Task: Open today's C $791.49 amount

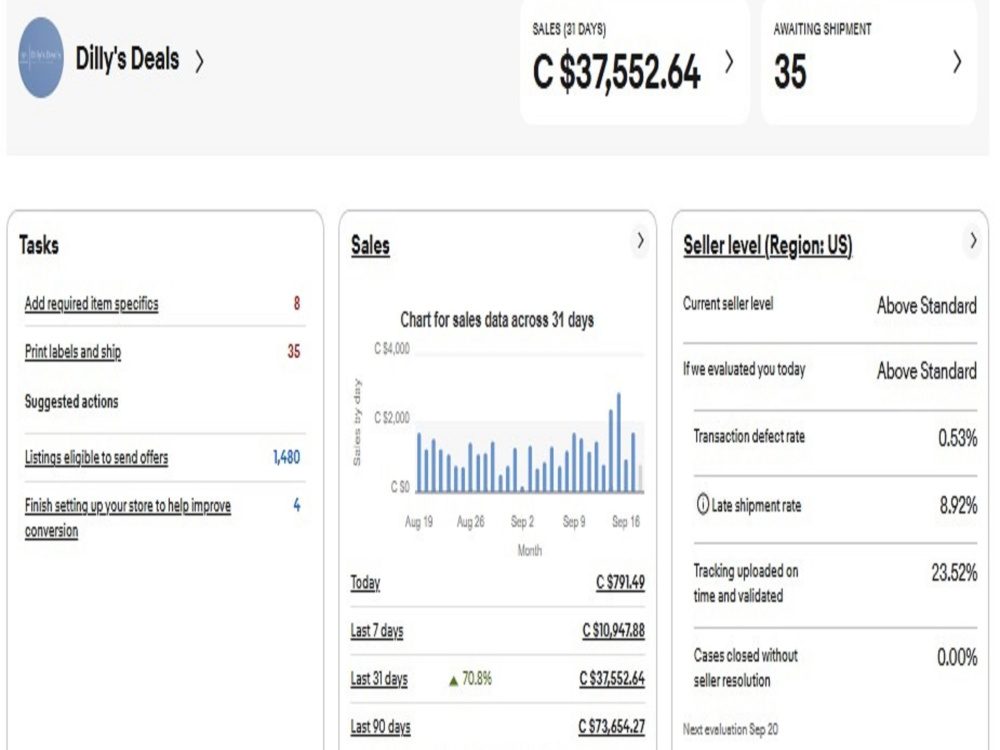Action: tap(621, 582)
